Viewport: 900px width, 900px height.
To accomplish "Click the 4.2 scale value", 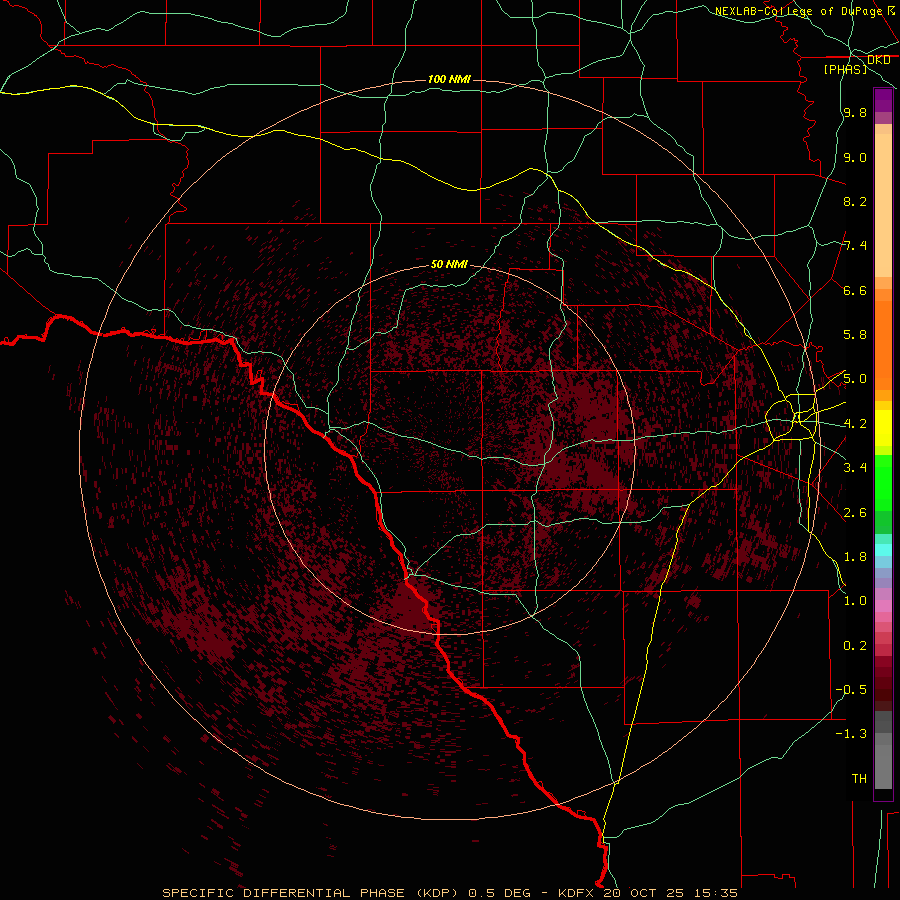I will coord(855,424).
